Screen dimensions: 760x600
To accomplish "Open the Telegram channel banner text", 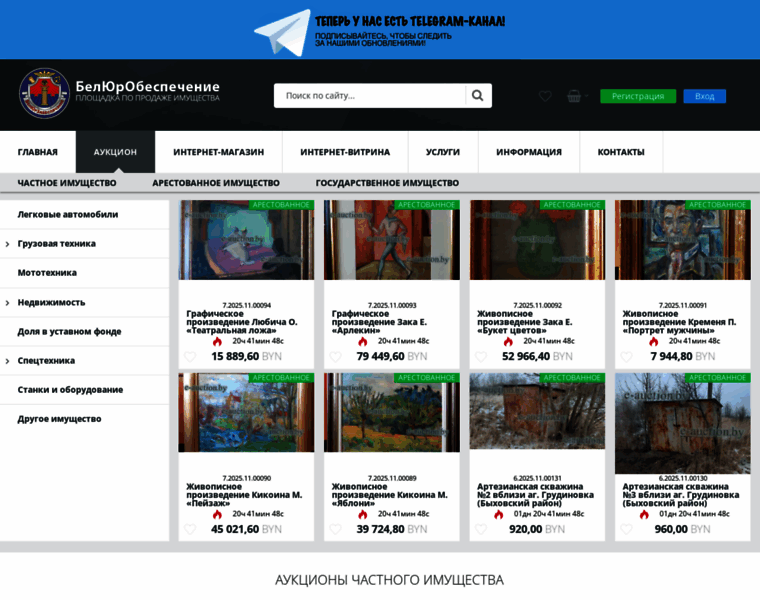I will (410, 31).
